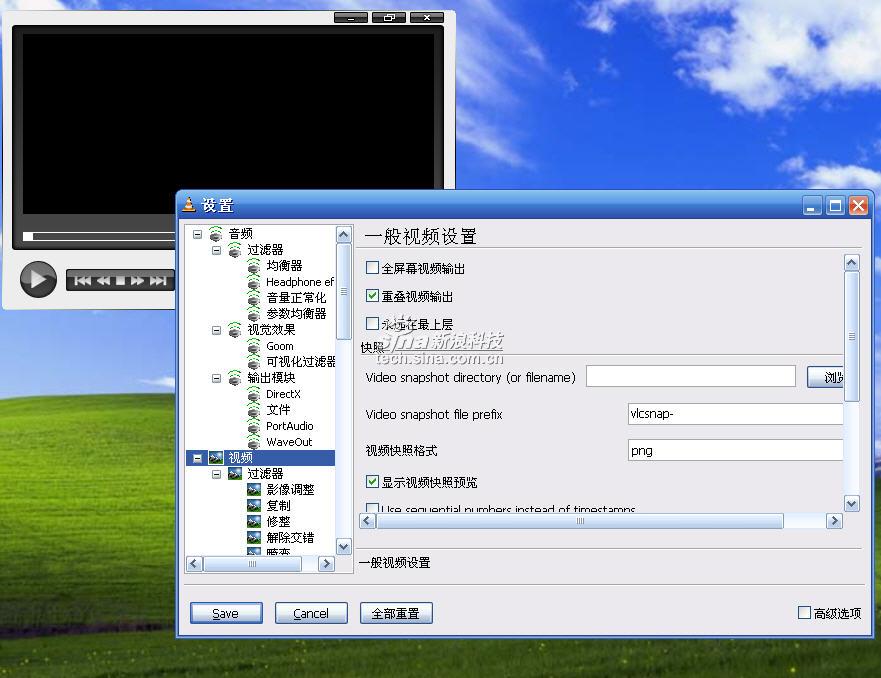
Task: Click the 视频快照格式 png field
Action: tap(735, 451)
